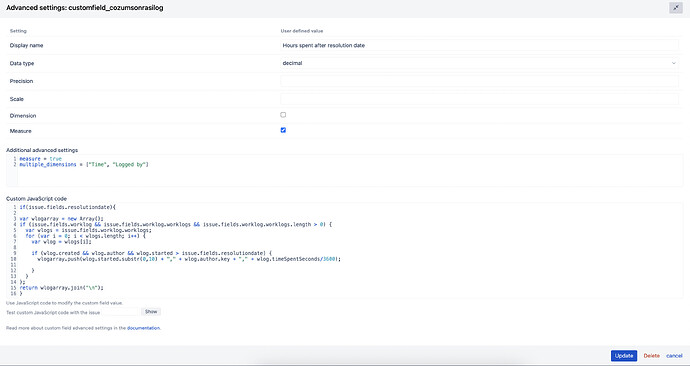This screenshot has width=690, height=366.
Task: Focus the Precision input field
Action: (479, 81)
